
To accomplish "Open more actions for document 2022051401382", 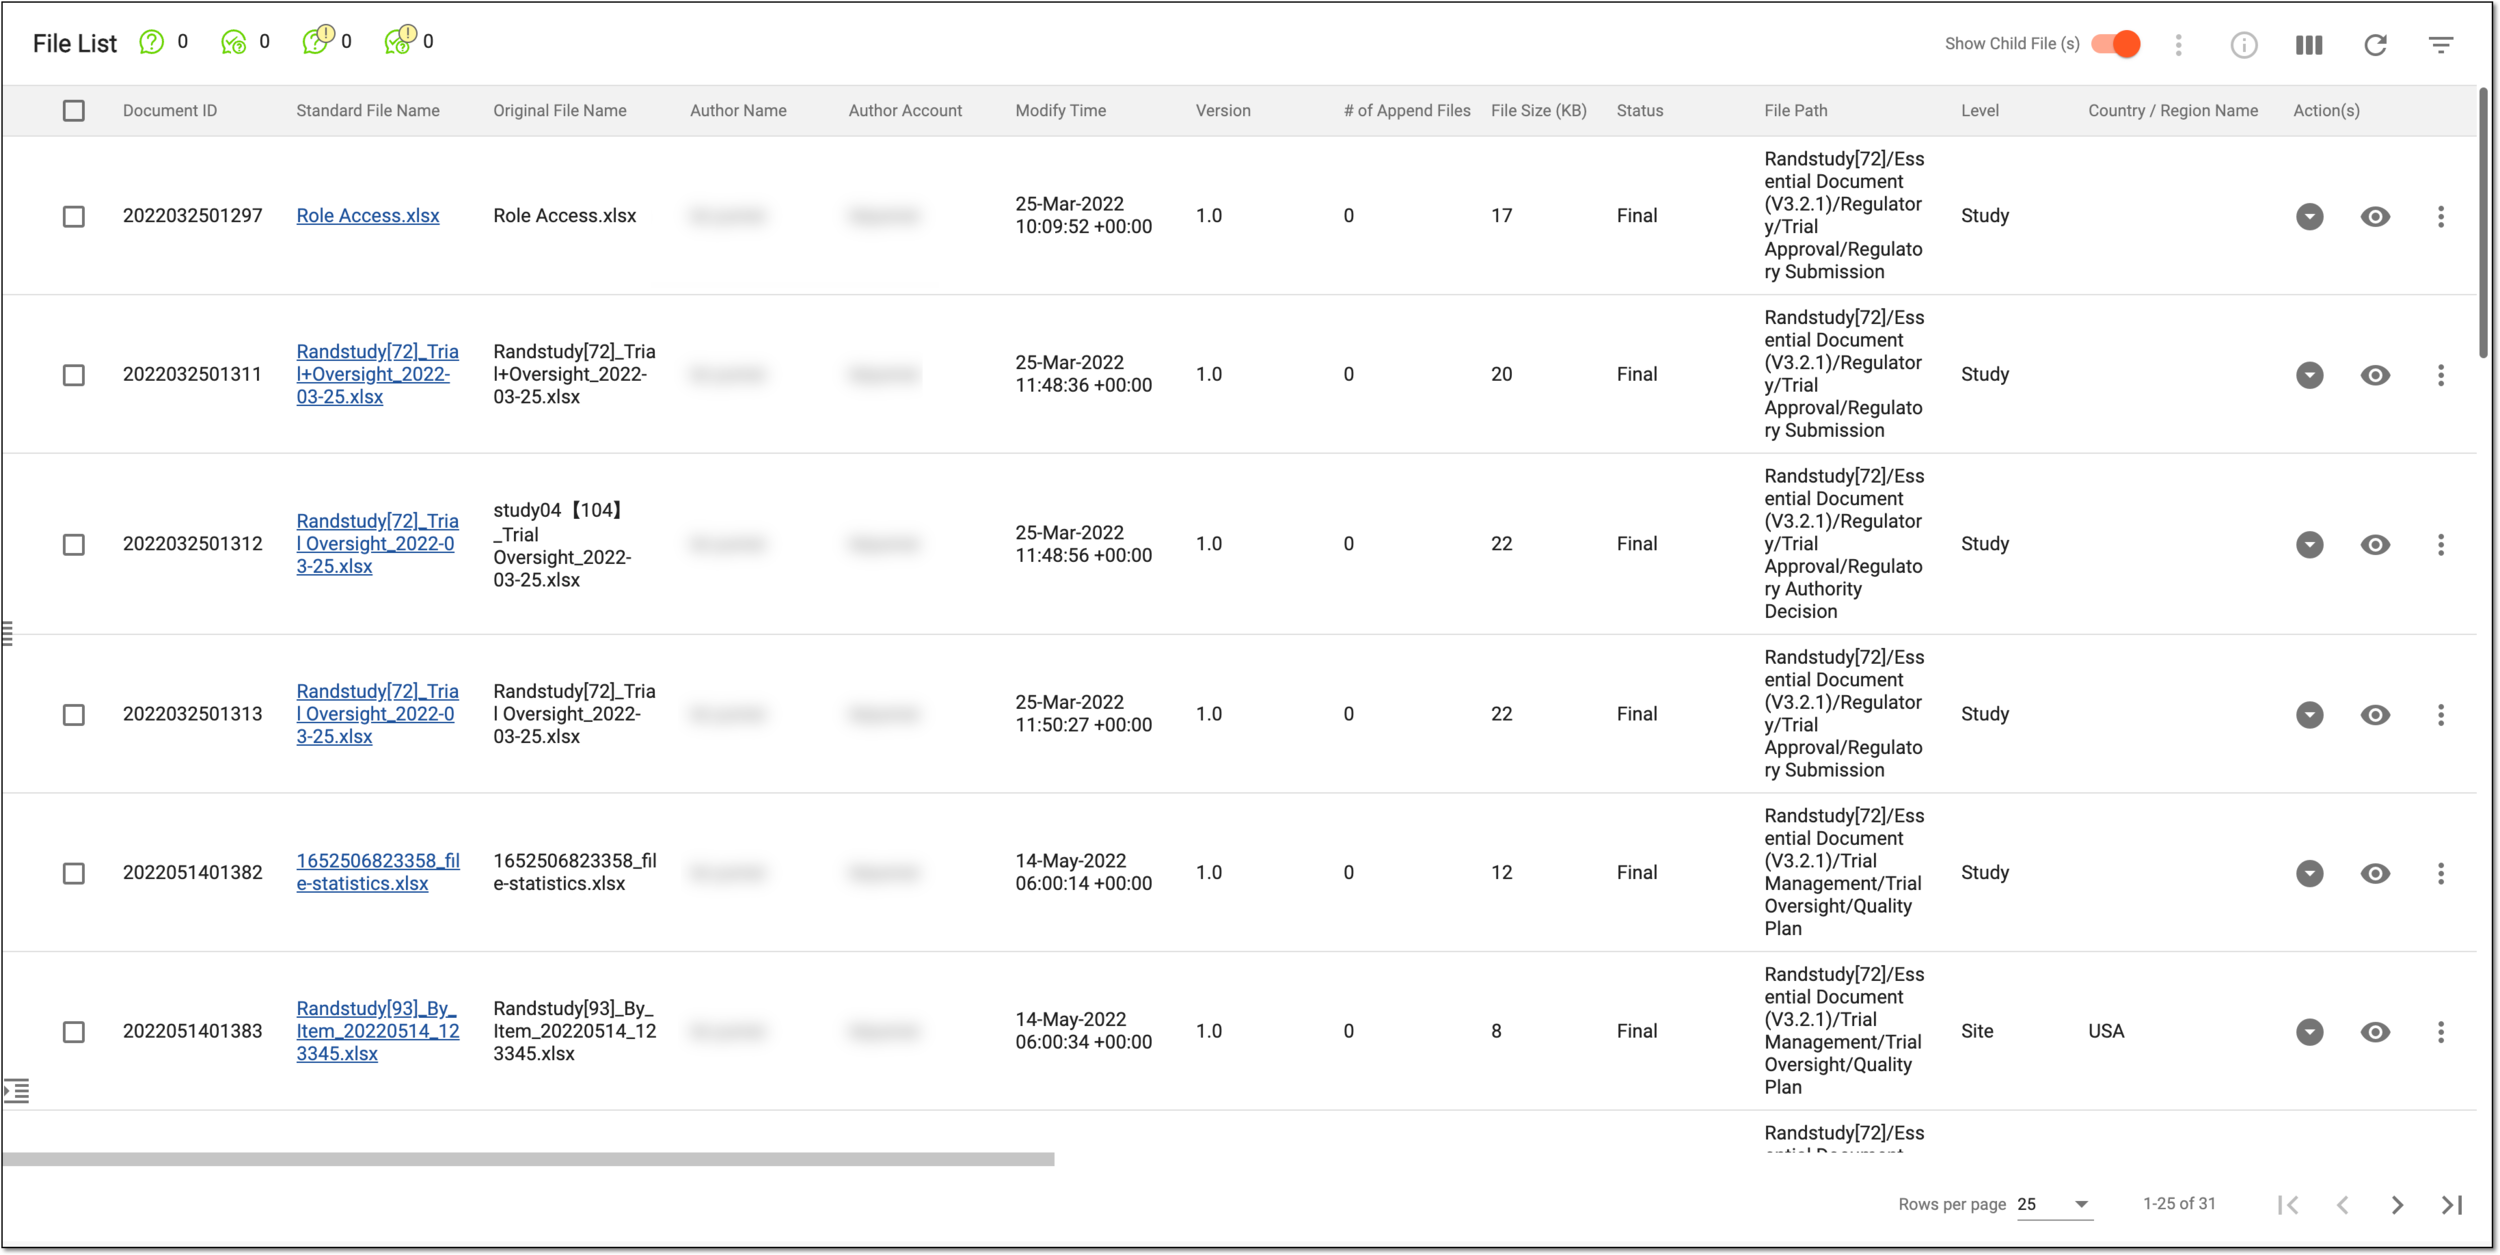I will click(2441, 874).
